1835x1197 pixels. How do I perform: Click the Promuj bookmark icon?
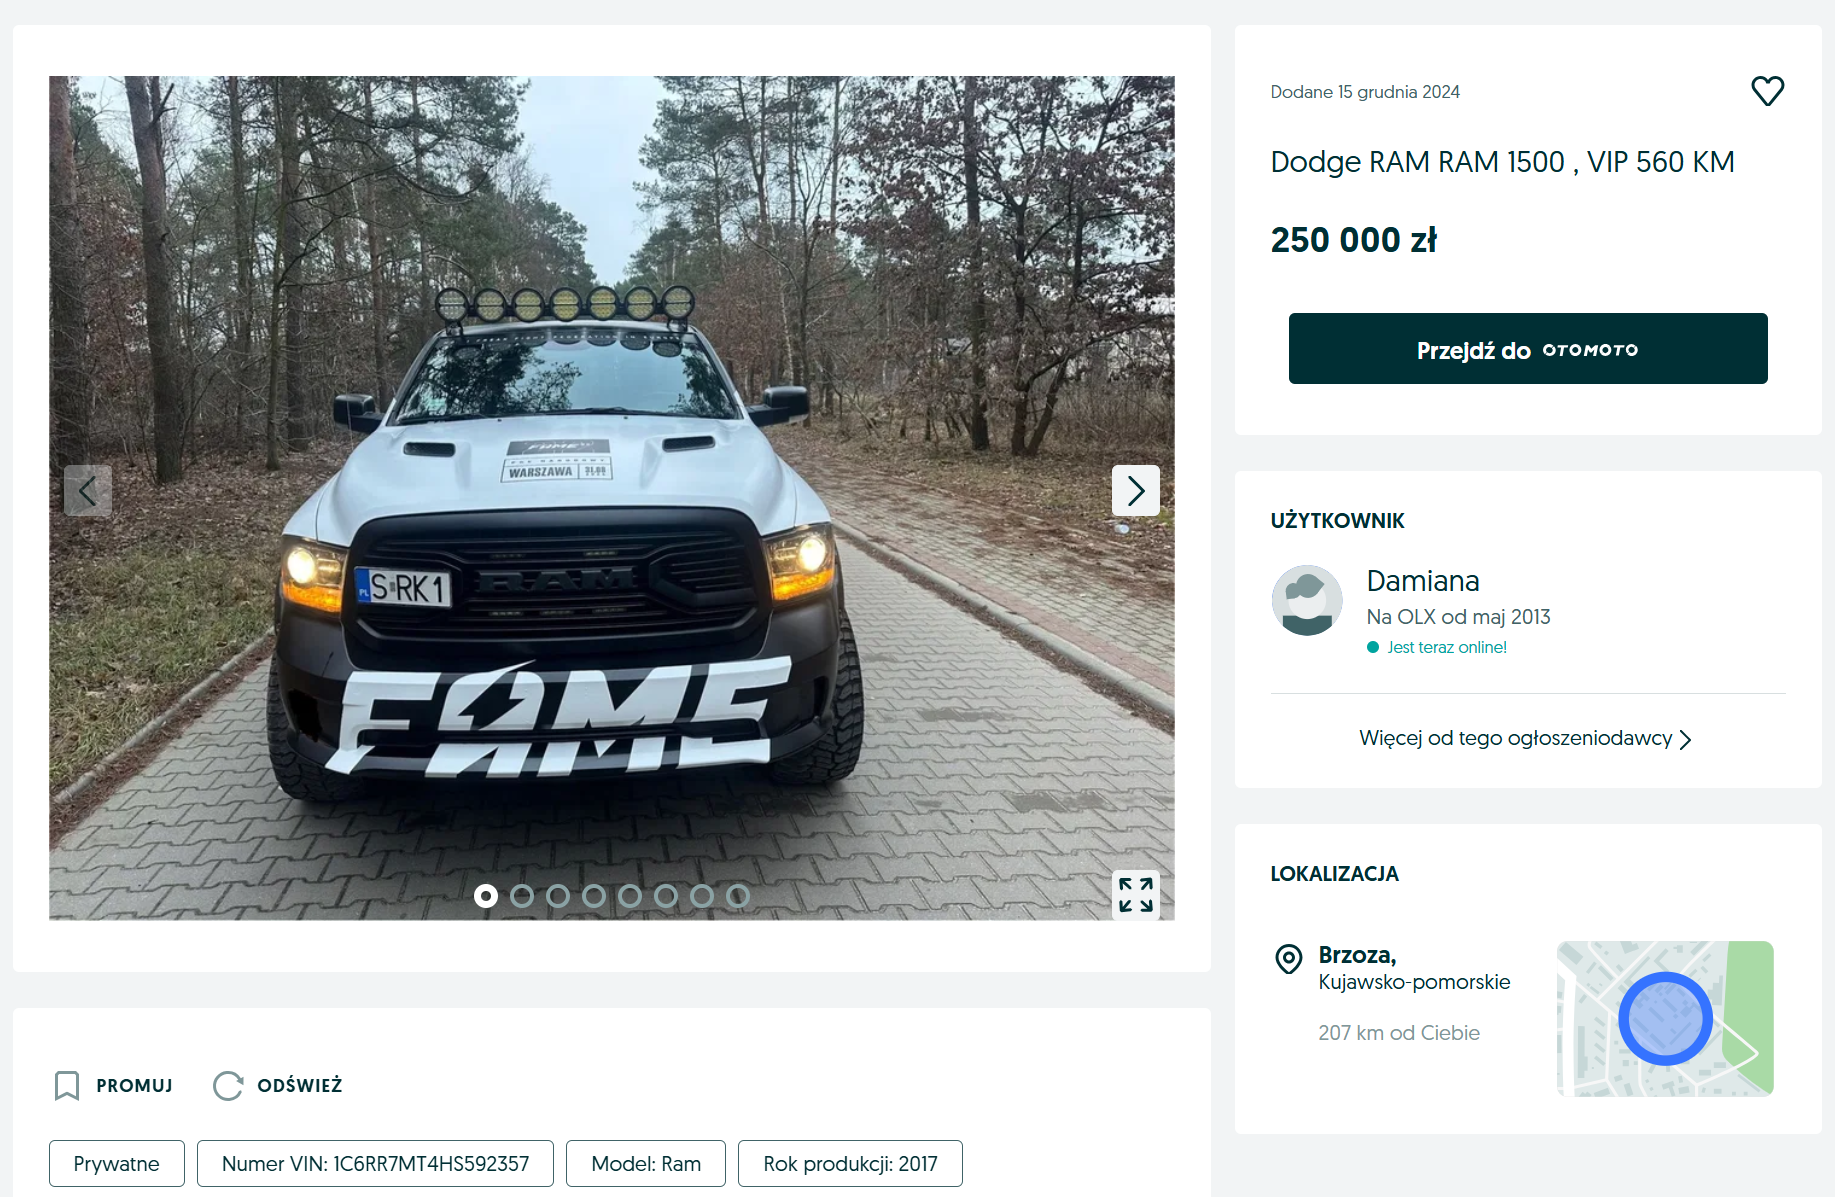point(67,1085)
